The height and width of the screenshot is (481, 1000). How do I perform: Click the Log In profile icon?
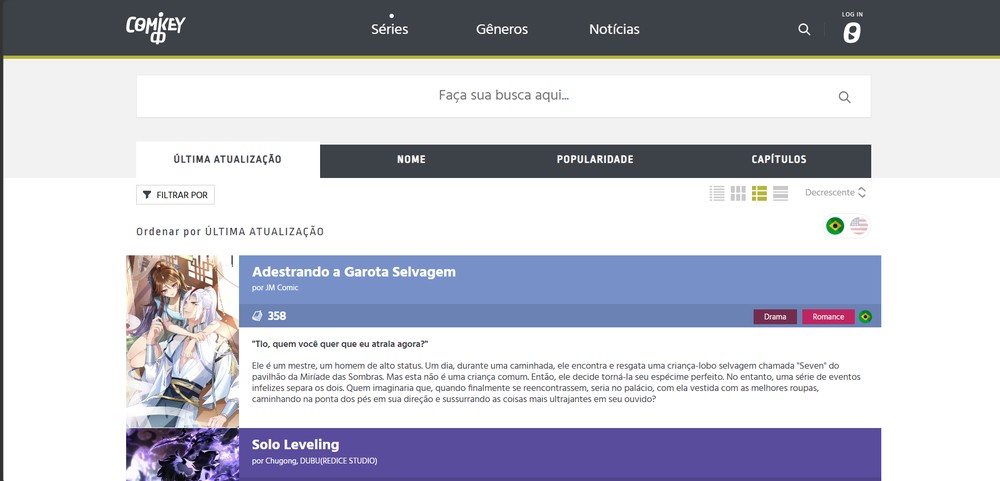852,33
